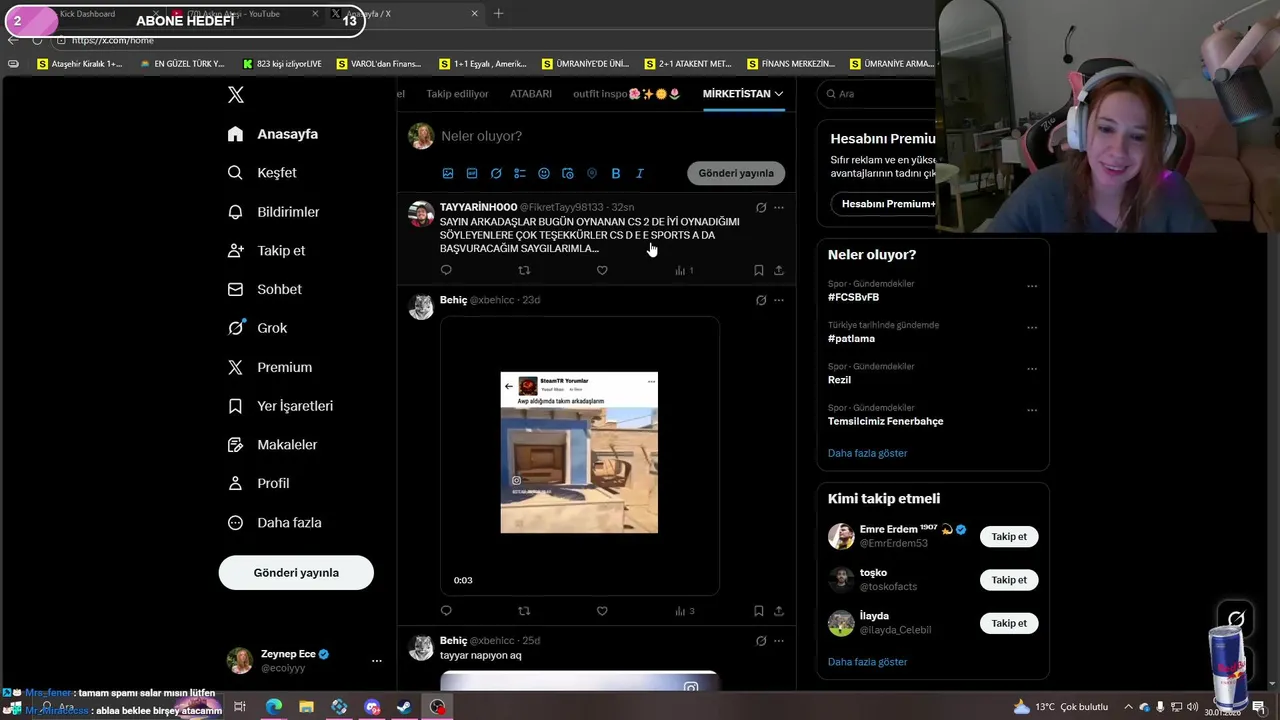This screenshot has height=720, width=1280.
Task: Open Profil page
Action: pyautogui.click(x=258, y=483)
